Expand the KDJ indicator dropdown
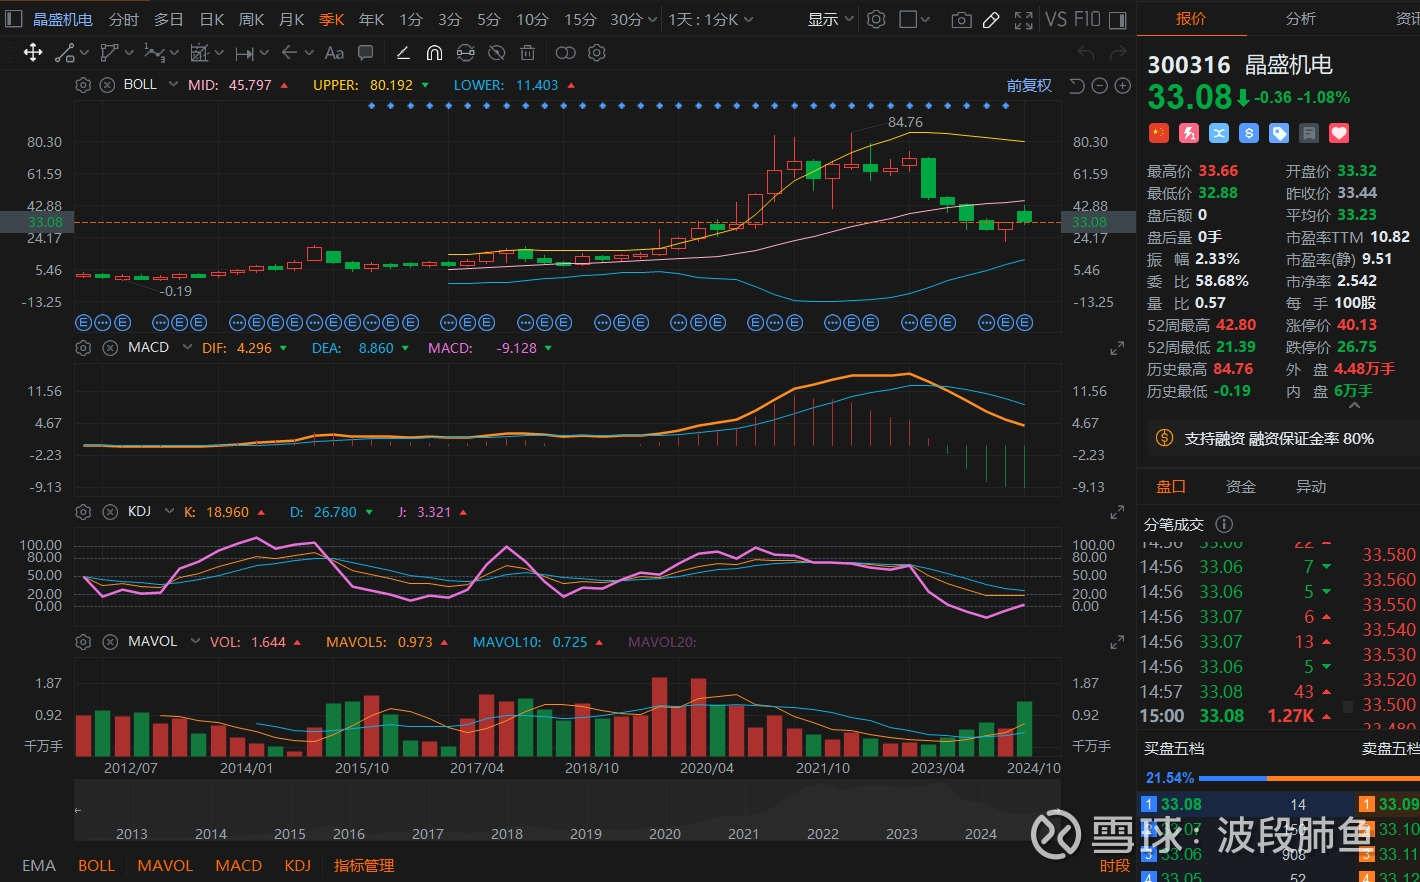Screen dimensions: 1420x882 coord(168,512)
